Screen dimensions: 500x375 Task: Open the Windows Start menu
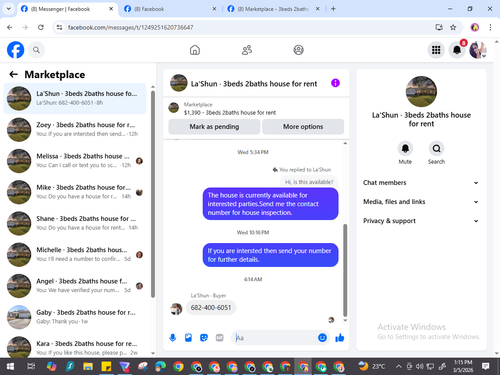10,367
